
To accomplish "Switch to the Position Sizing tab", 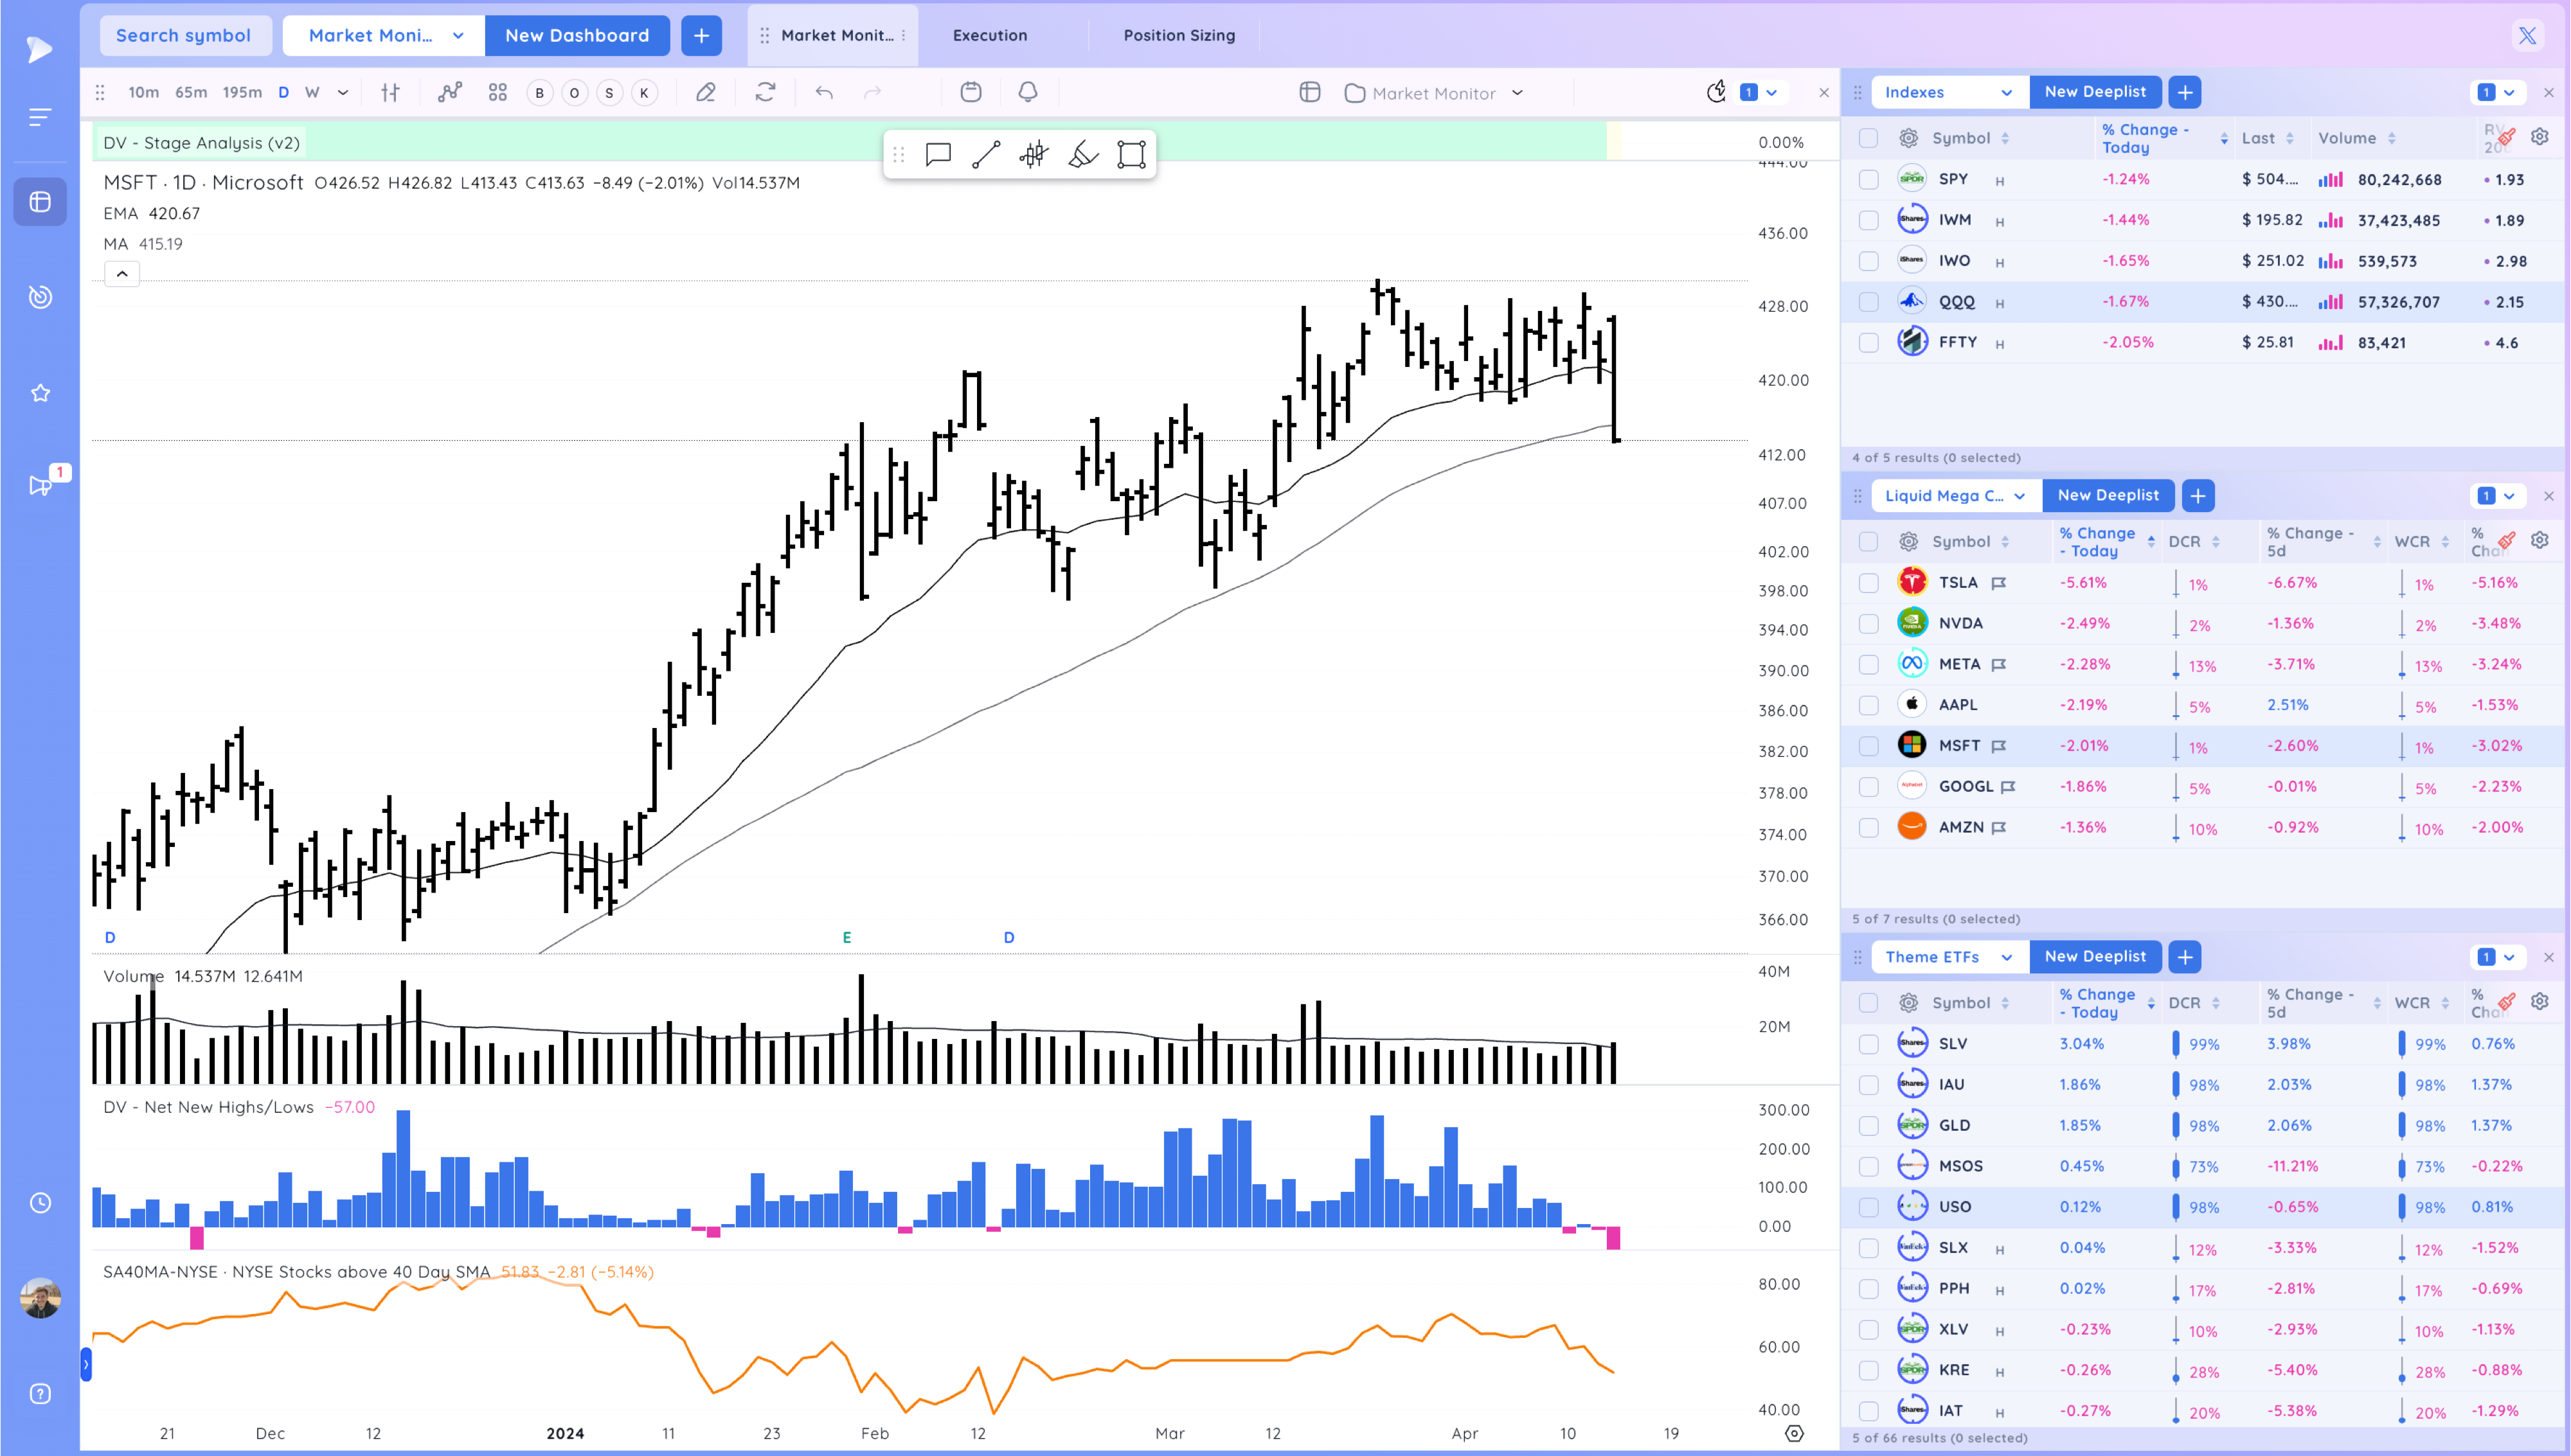I will click(x=1179, y=36).
